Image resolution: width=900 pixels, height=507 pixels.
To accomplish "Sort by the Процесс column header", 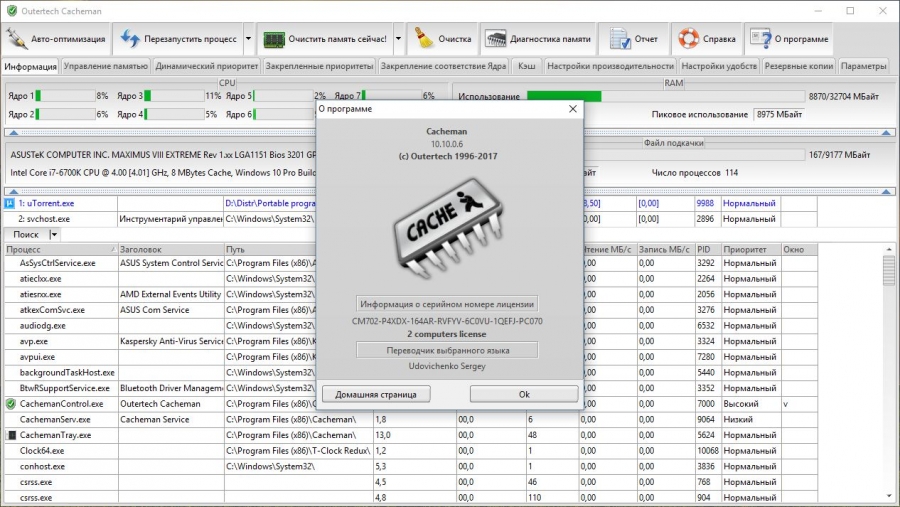I will coord(61,249).
